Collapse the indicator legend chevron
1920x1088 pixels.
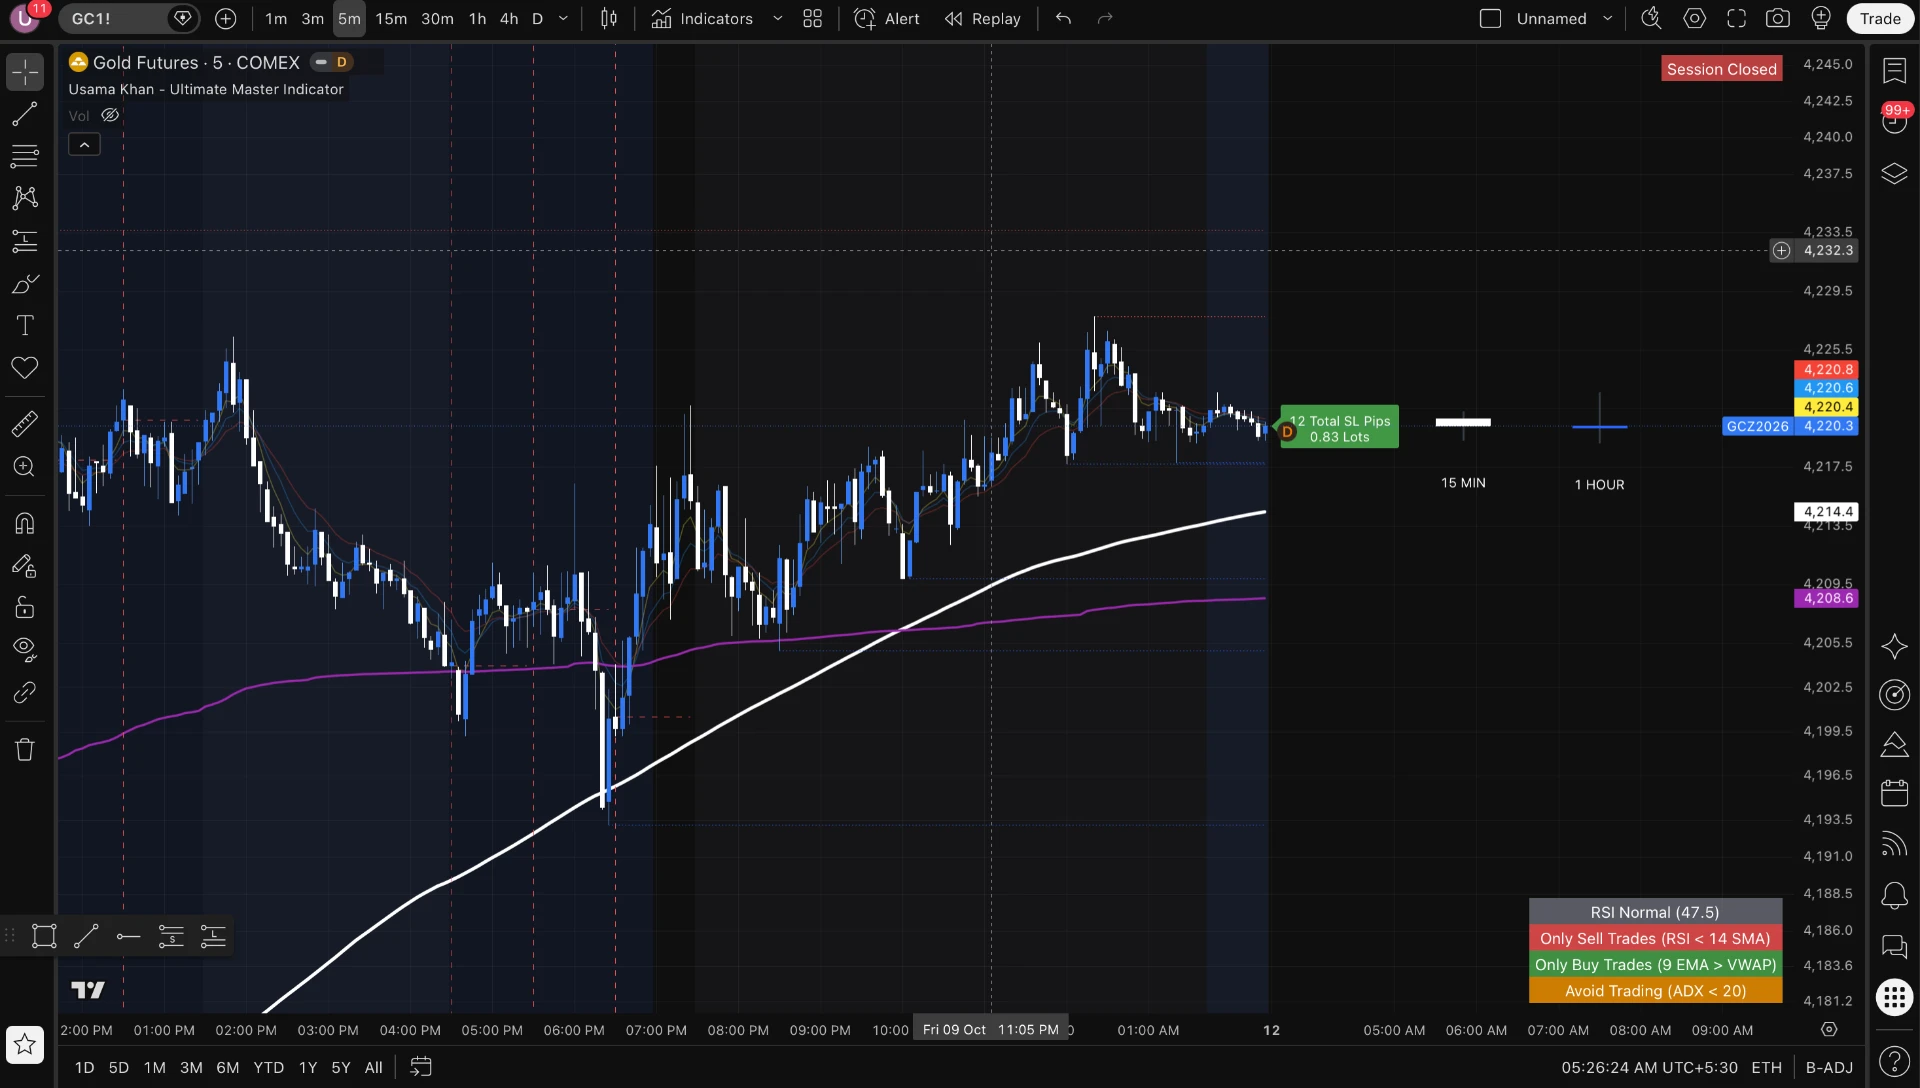84,145
